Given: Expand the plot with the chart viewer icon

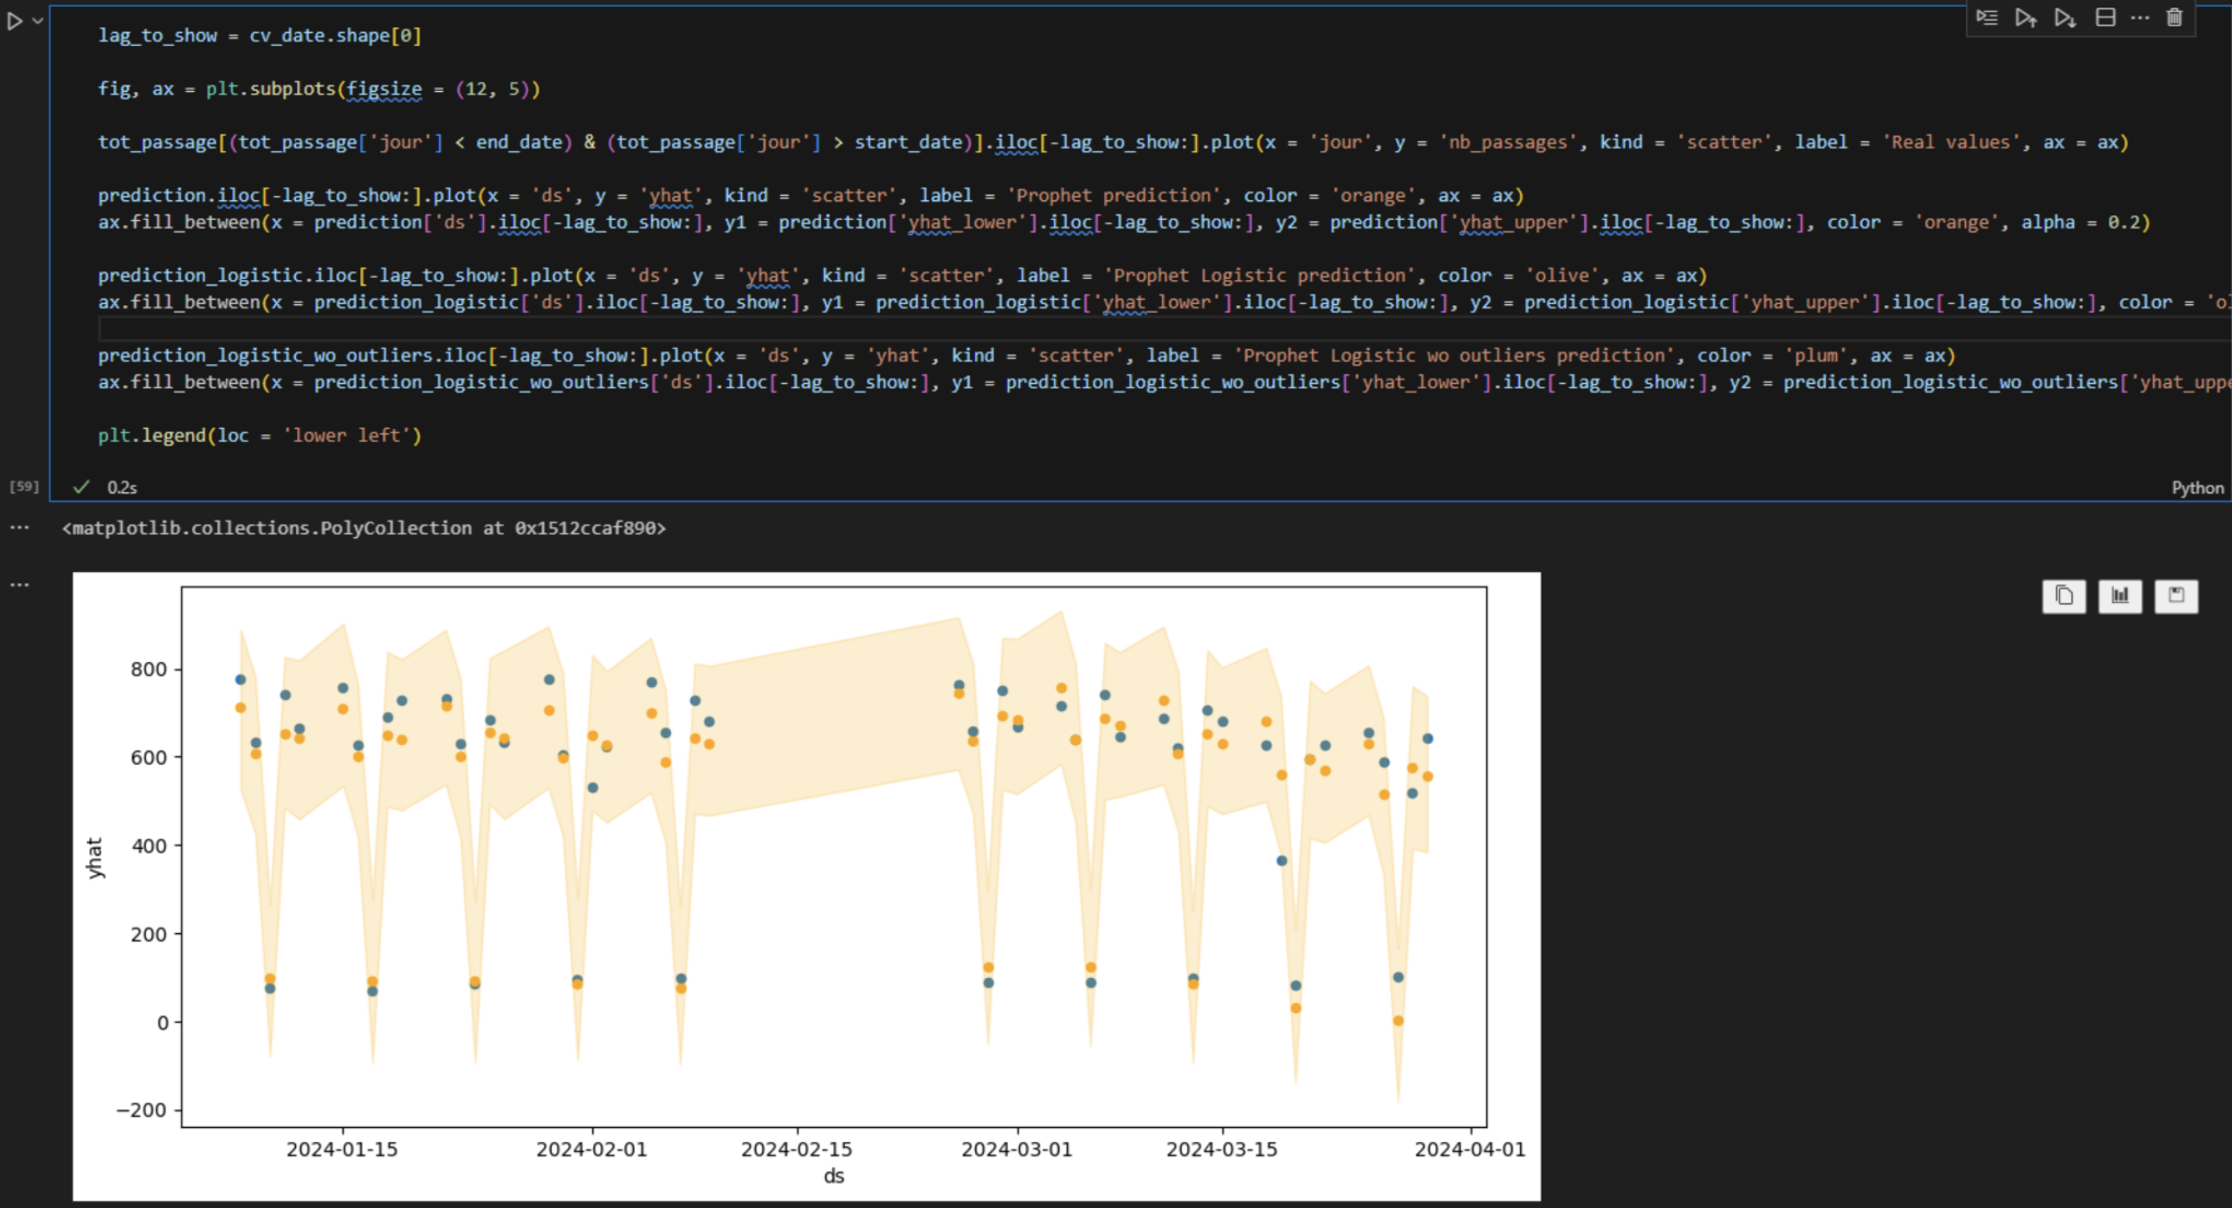Looking at the screenshot, I should (x=2120, y=596).
